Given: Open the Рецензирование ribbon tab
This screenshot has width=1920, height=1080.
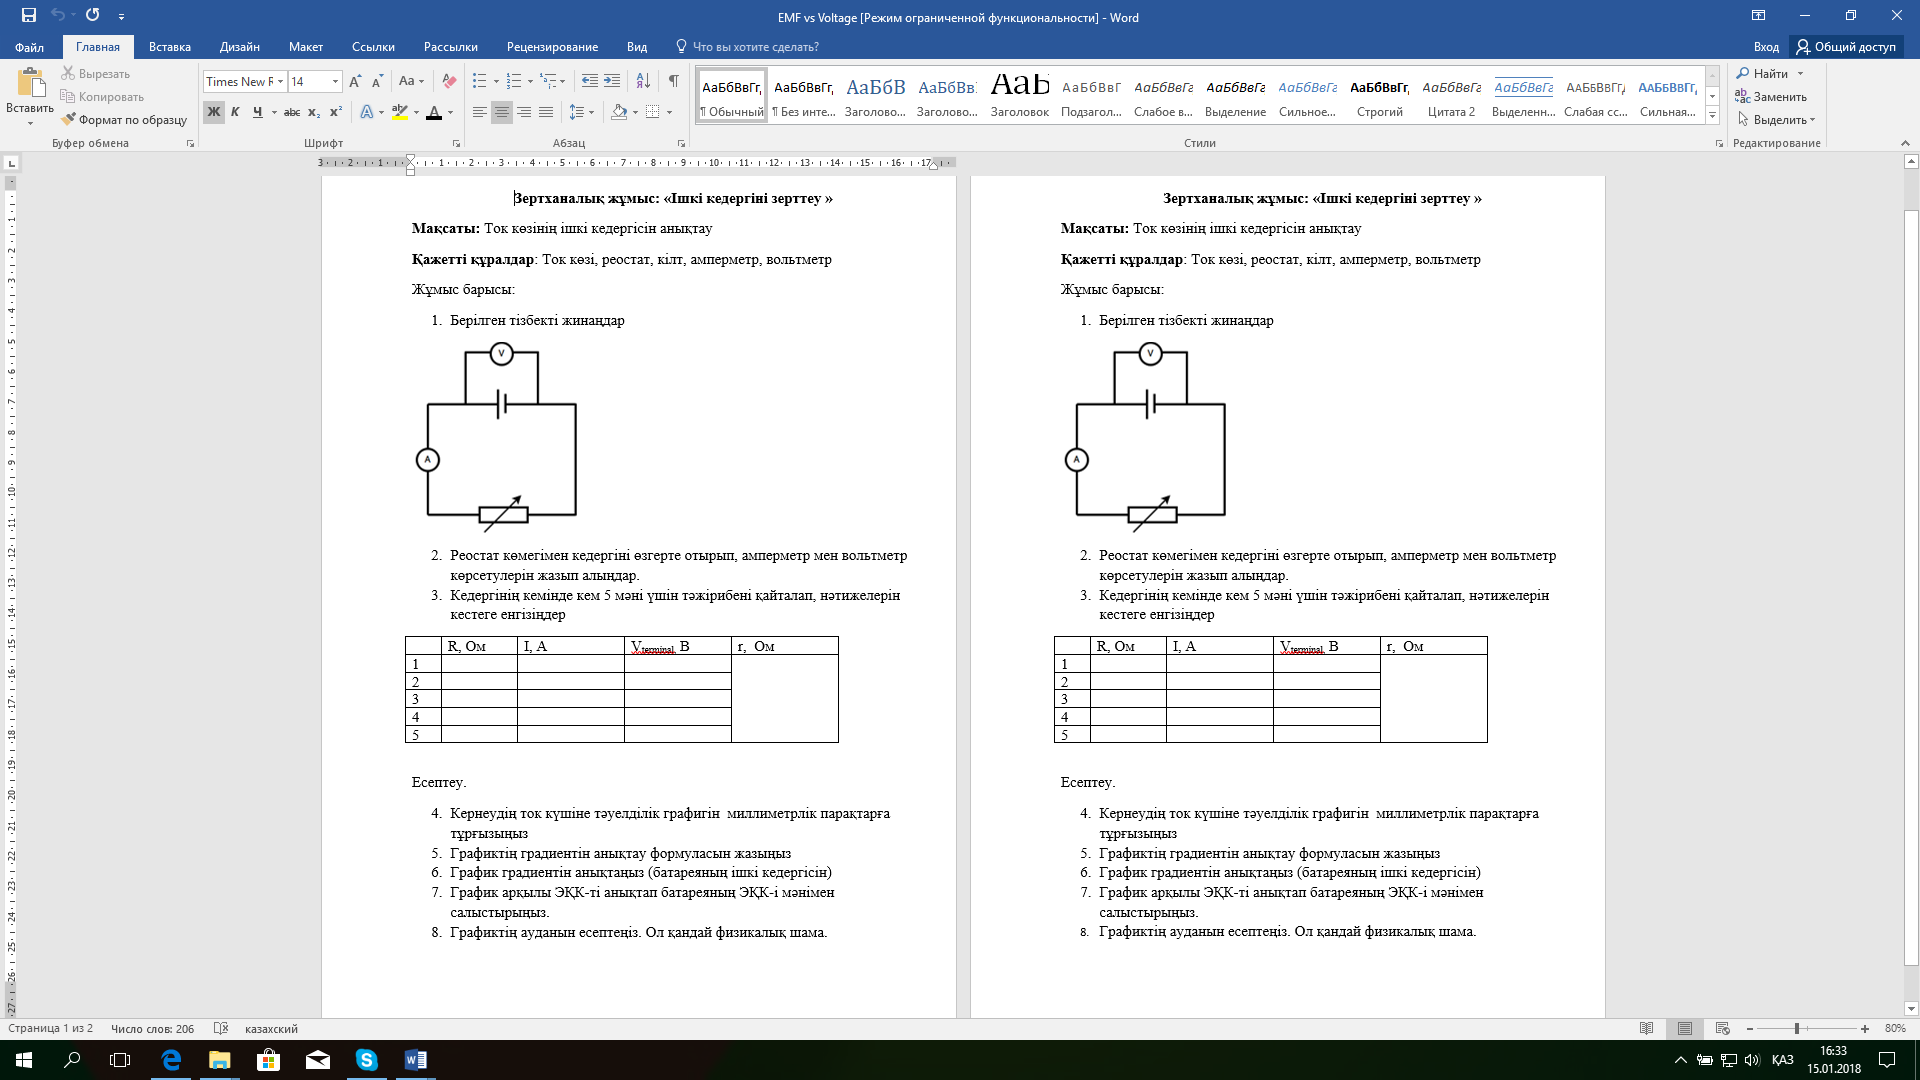Looking at the screenshot, I should tap(552, 46).
